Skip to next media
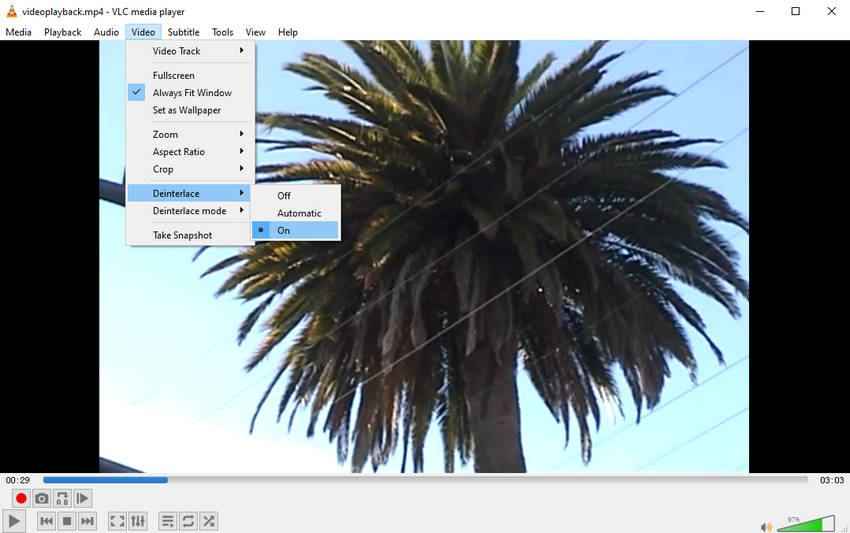This screenshot has width=850, height=533. point(87,521)
